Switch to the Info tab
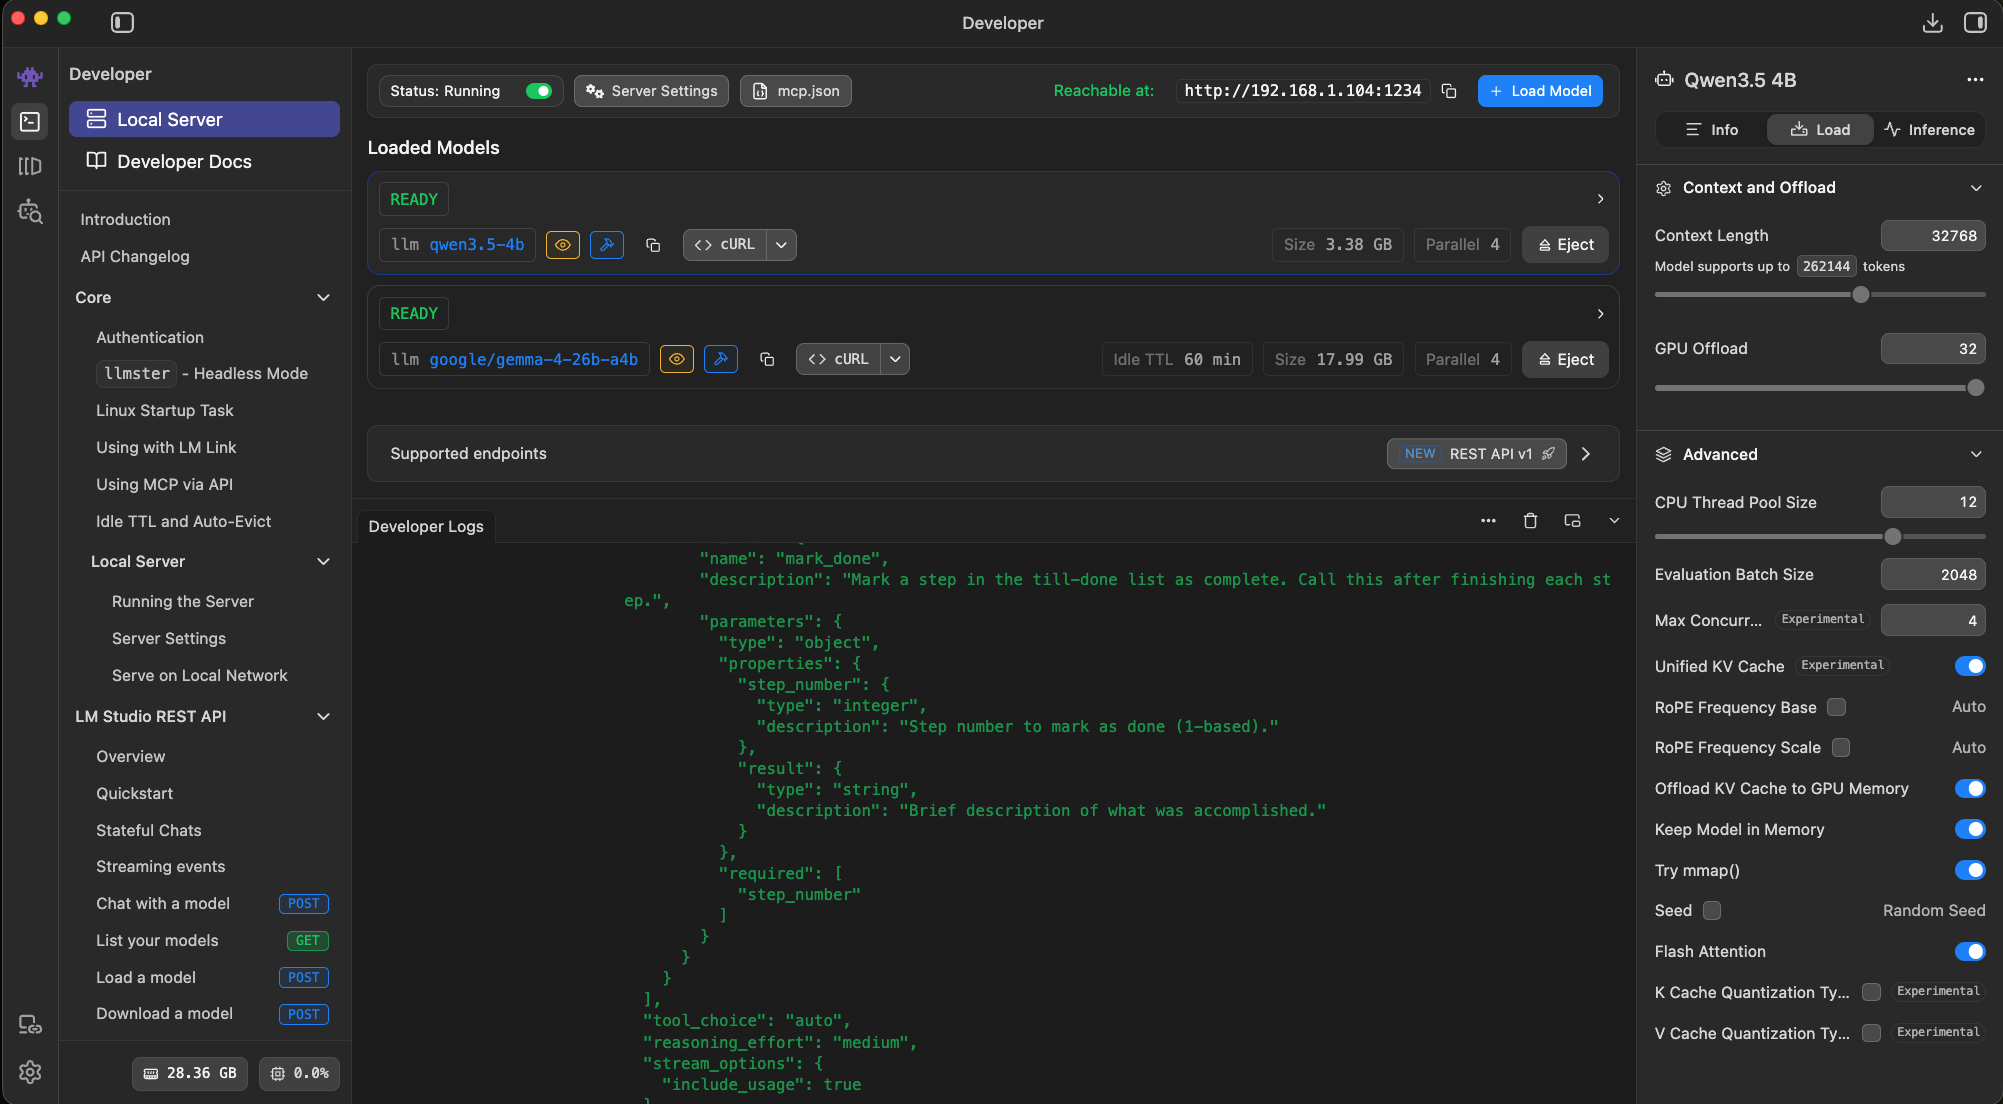The image size is (2003, 1104). (1711, 130)
